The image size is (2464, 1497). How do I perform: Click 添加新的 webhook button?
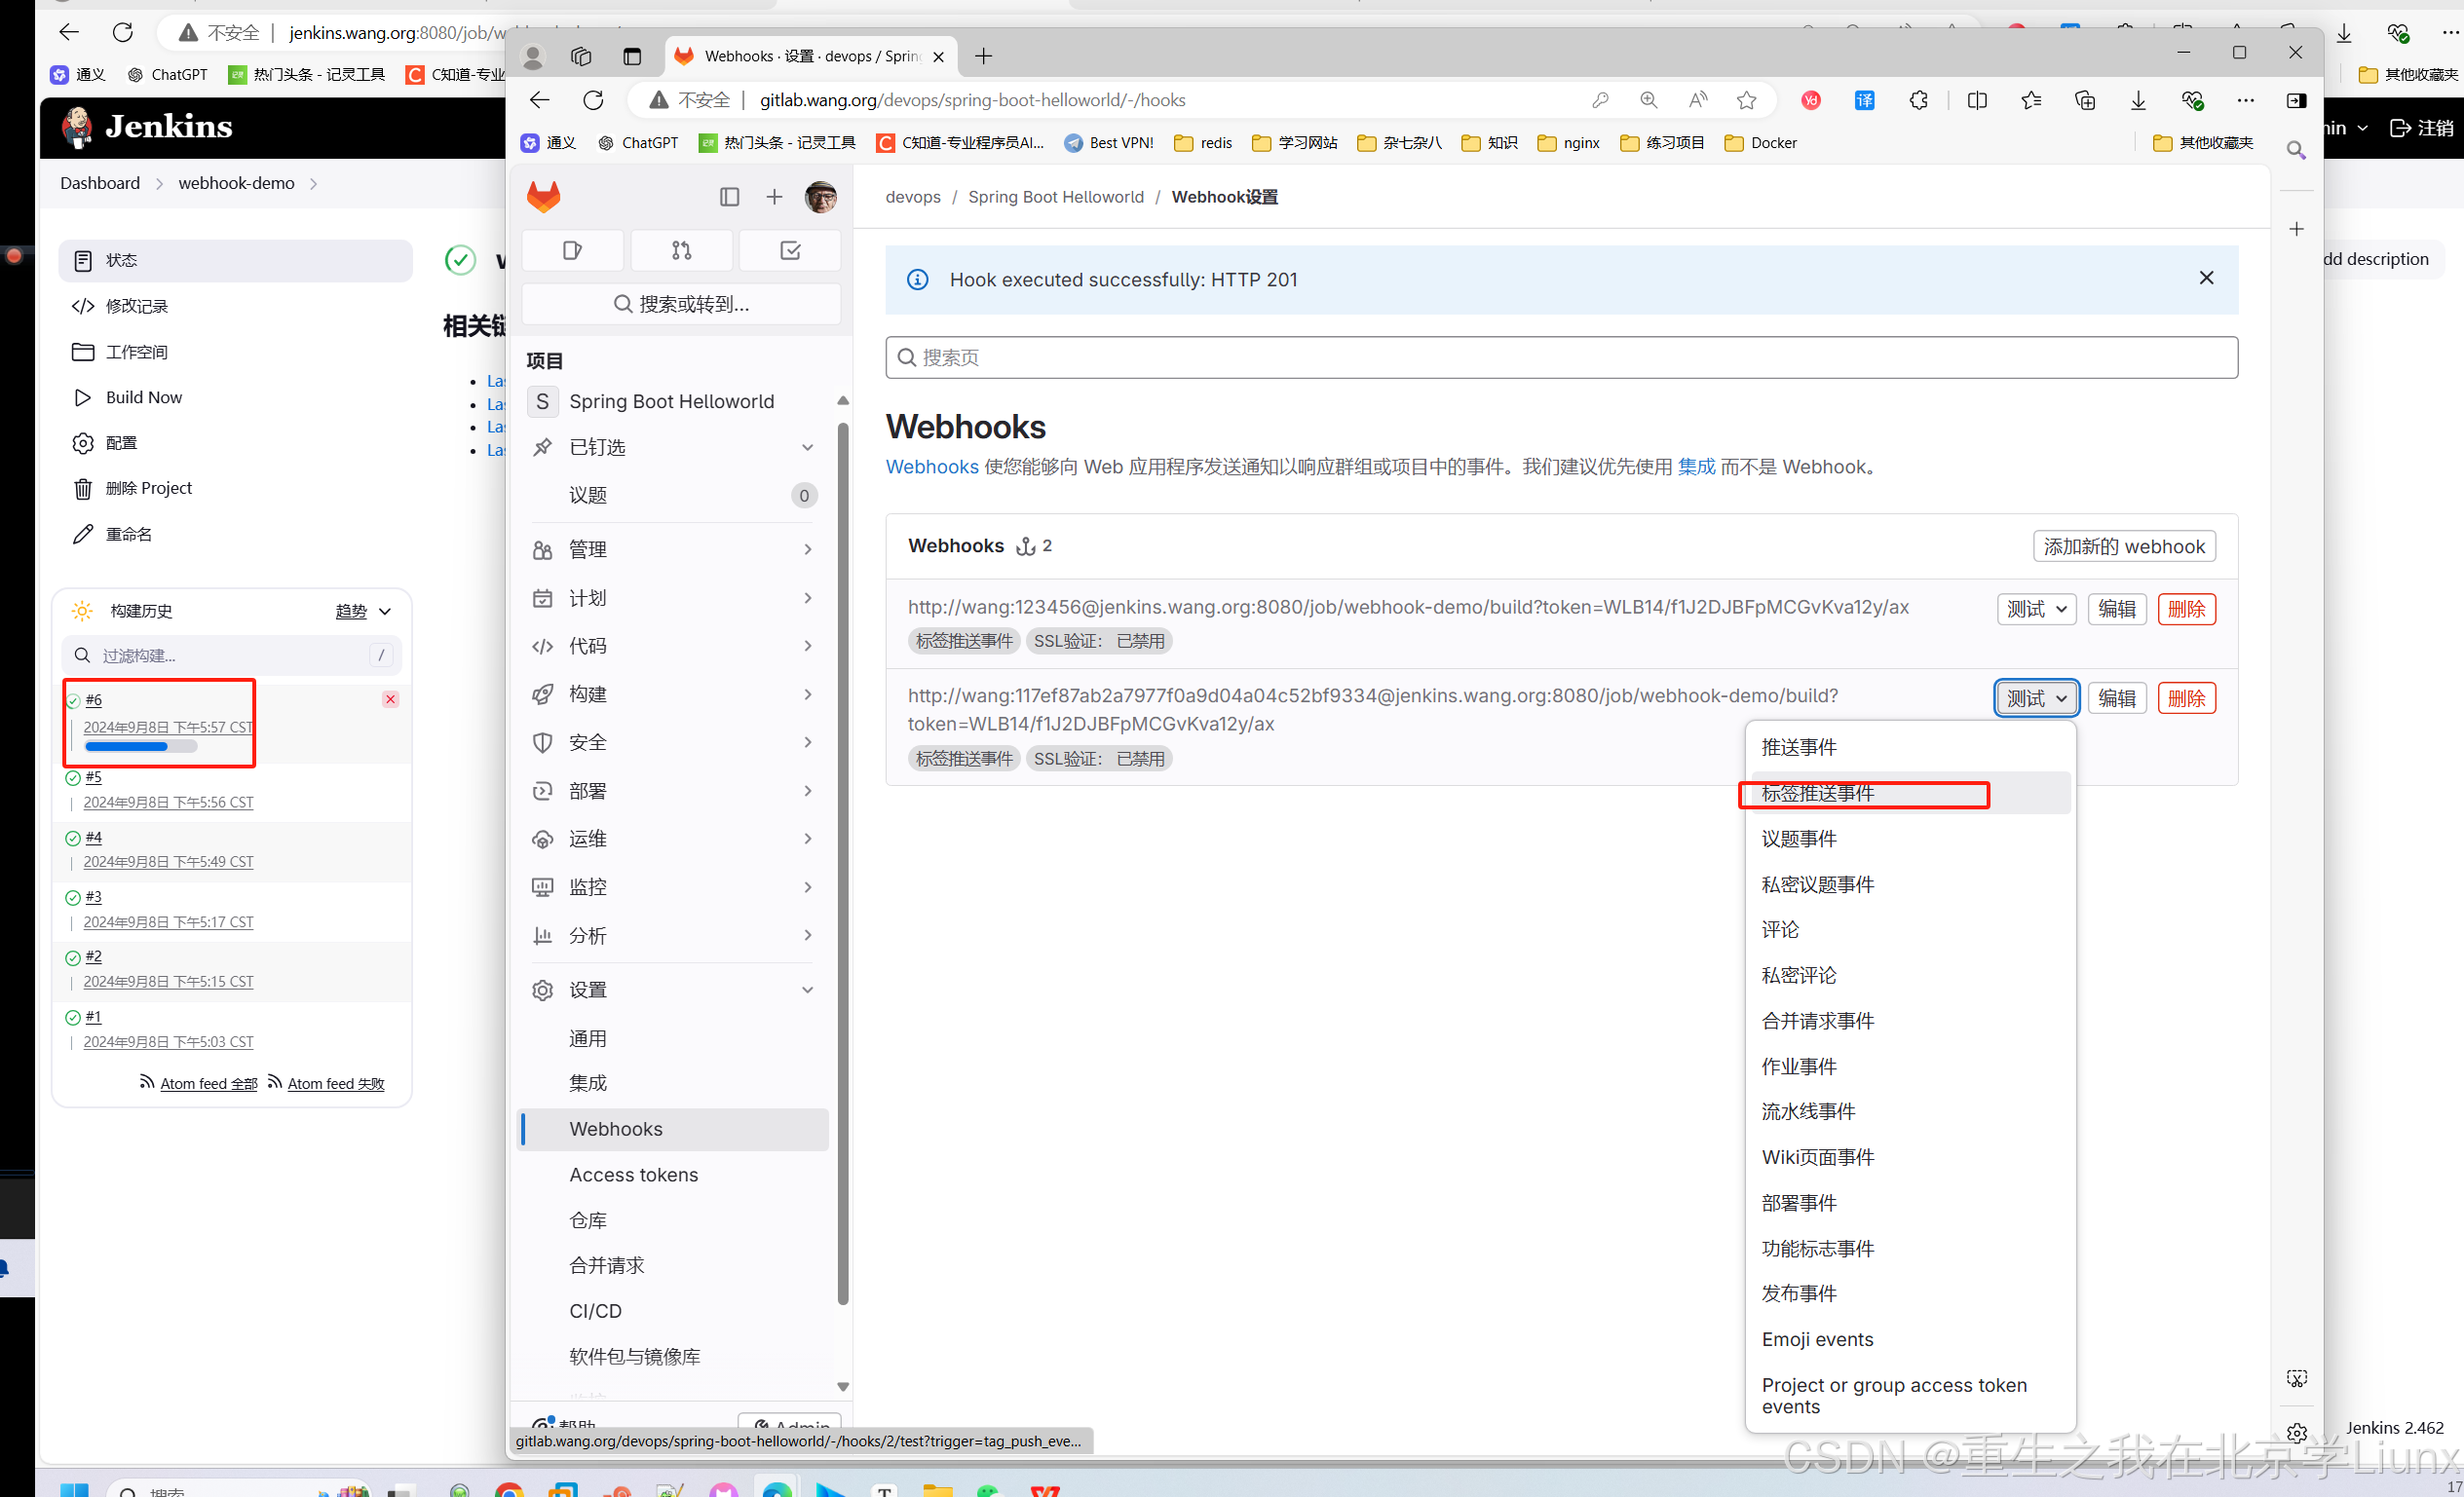(2124, 546)
